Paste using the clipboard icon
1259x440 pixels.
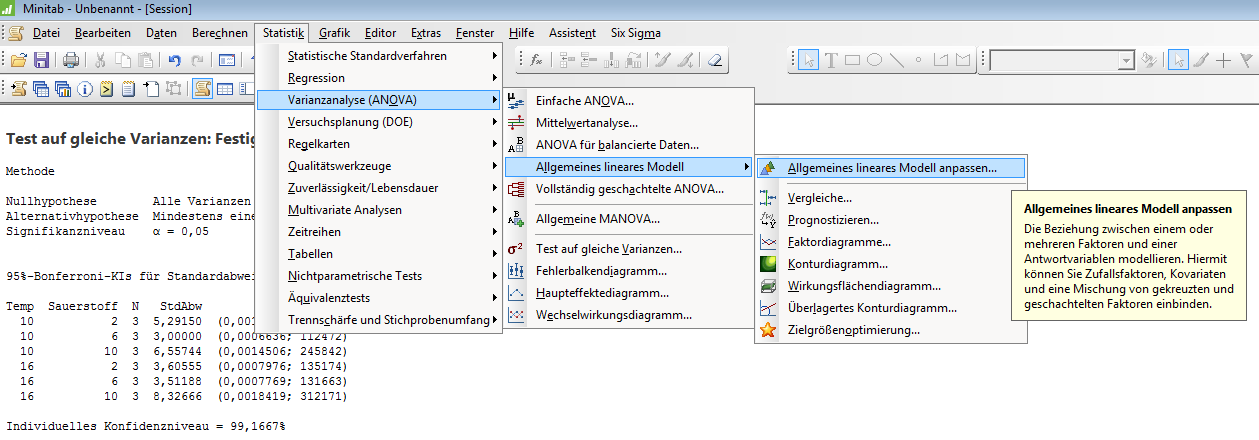pos(145,60)
